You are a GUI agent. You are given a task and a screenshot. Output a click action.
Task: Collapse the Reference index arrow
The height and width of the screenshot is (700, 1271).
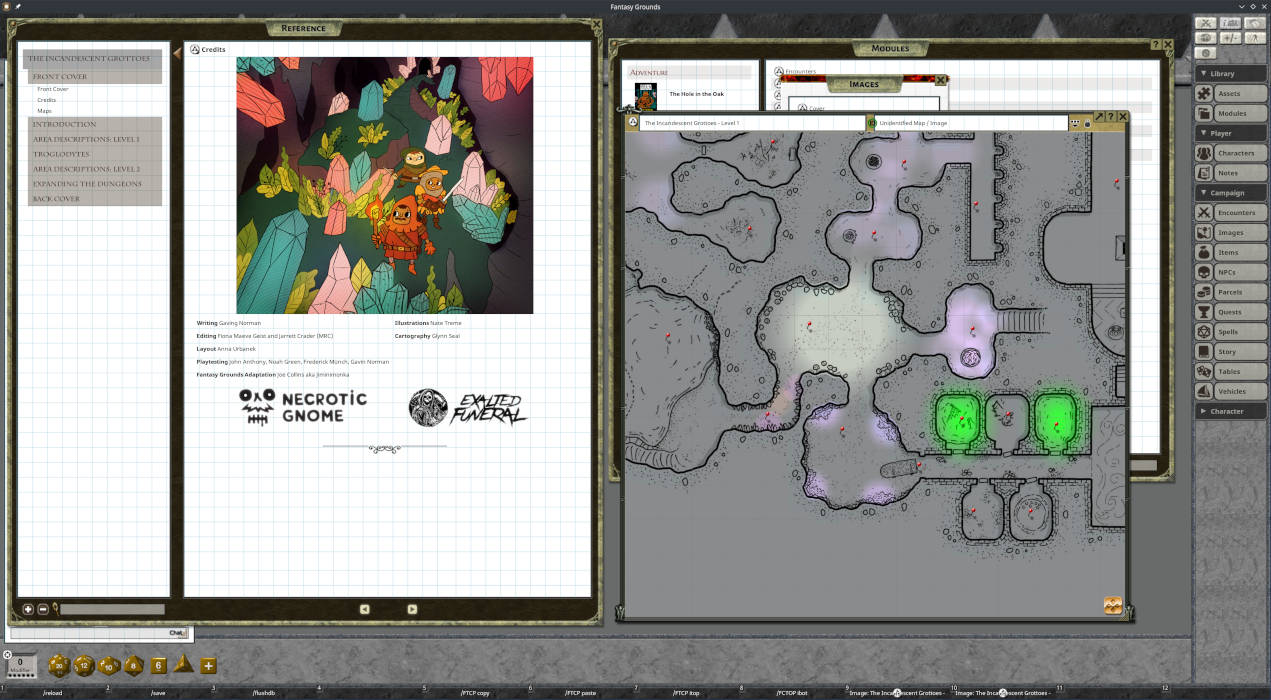pos(177,54)
